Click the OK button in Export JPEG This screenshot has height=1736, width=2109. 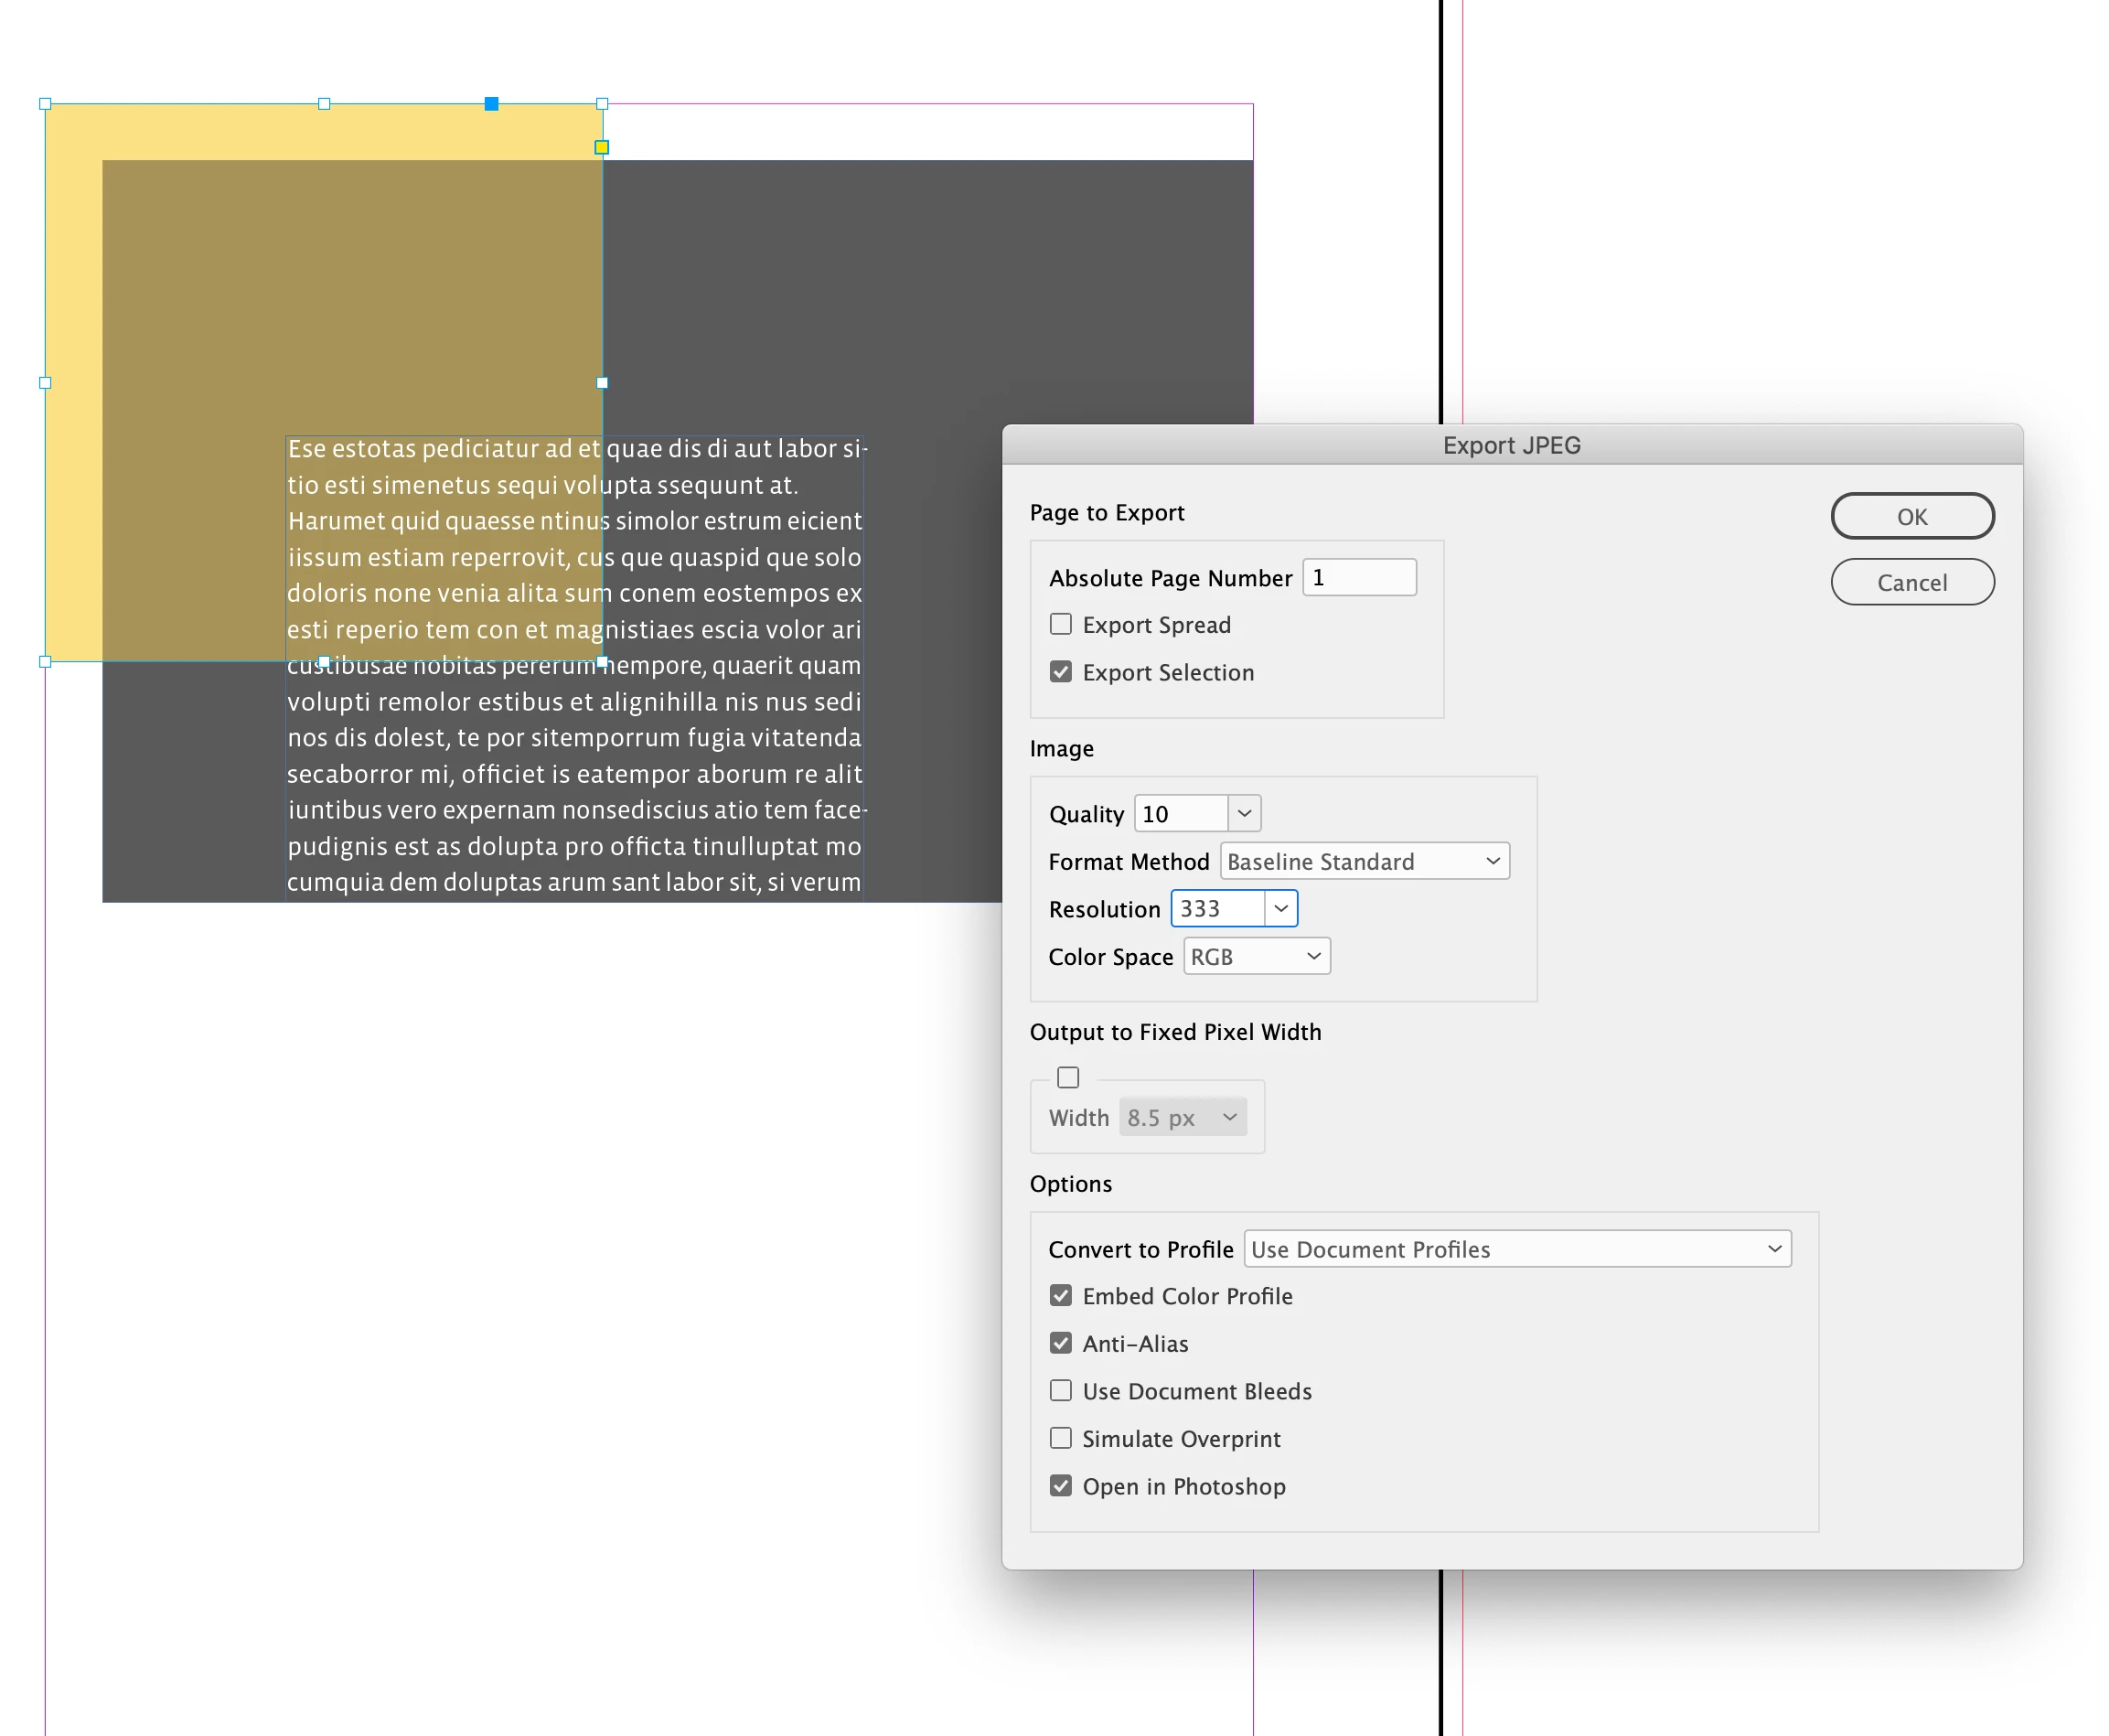point(1911,516)
